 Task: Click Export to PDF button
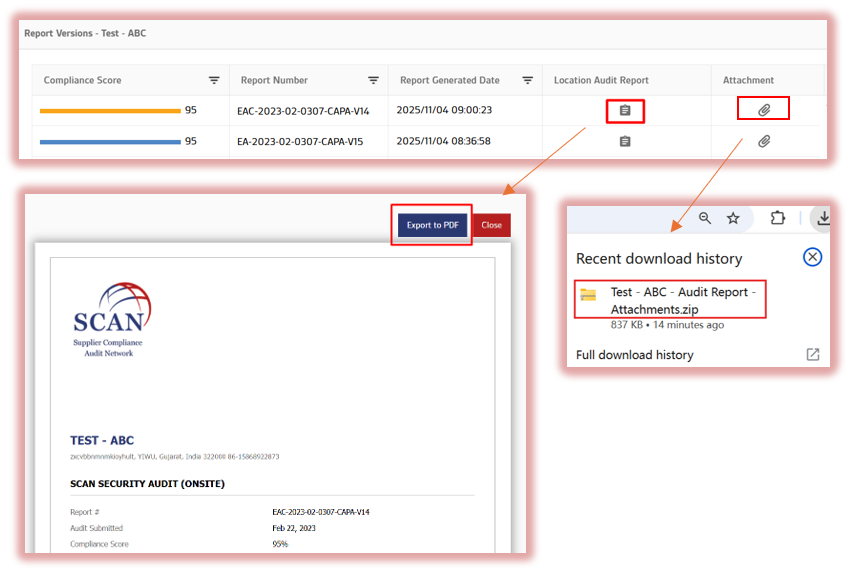pyautogui.click(x=432, y=225)
